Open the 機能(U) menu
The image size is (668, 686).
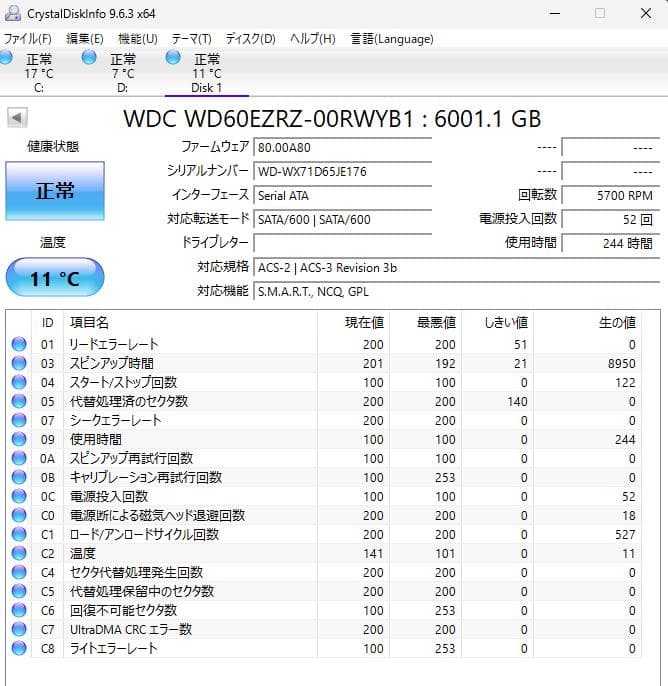click(138, 39)
